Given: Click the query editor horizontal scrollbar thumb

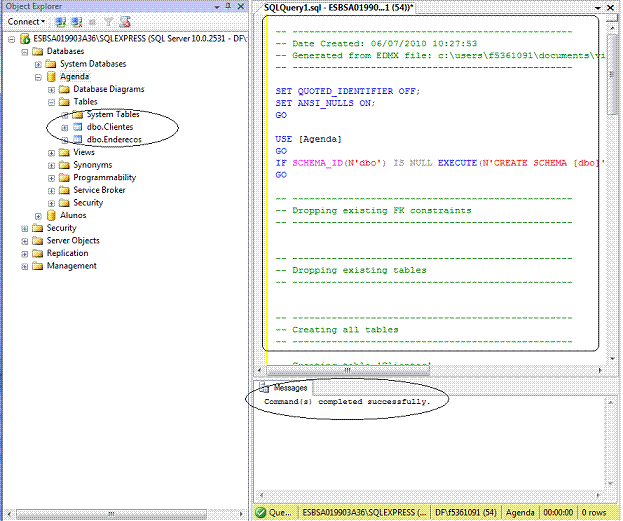Looking at the screenshot, I should [348, 370].
